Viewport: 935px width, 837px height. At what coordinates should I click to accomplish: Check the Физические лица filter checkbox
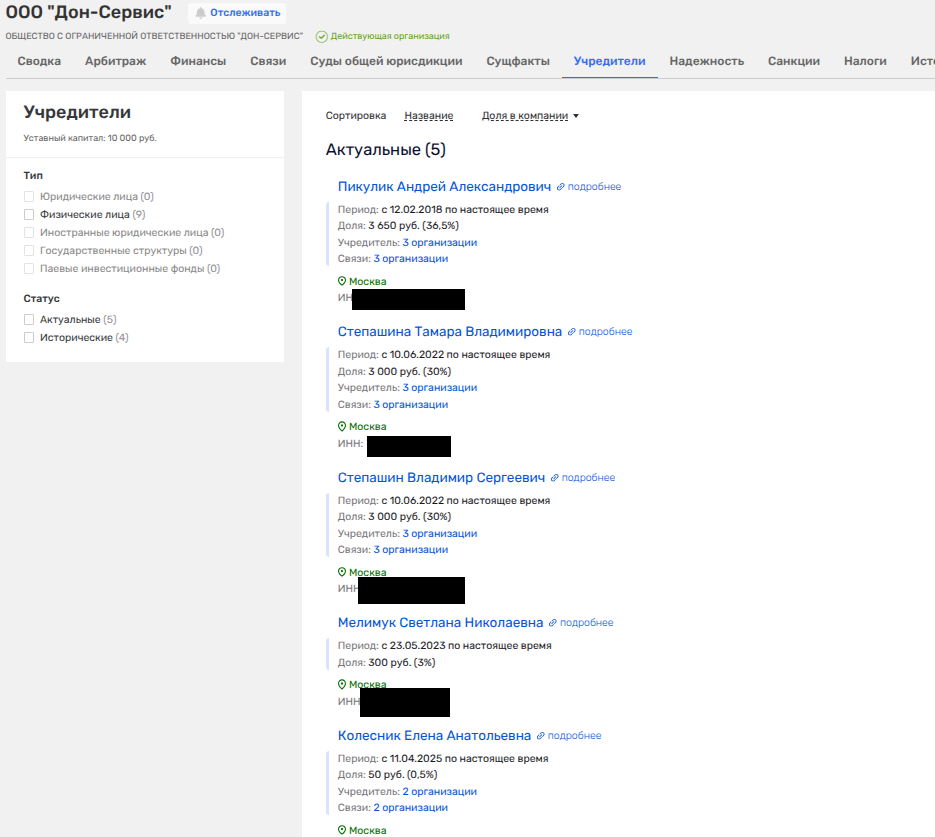(29, 214)
